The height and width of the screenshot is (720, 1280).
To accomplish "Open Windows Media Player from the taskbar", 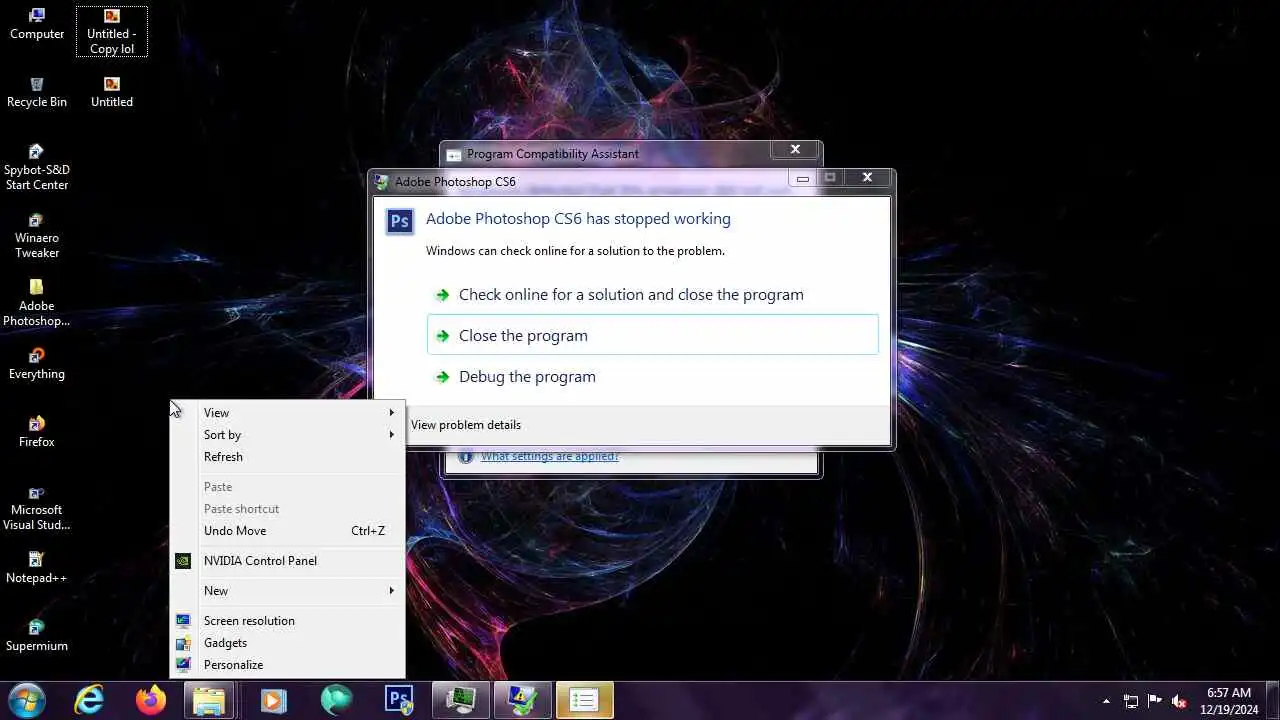I will [273, 700].
